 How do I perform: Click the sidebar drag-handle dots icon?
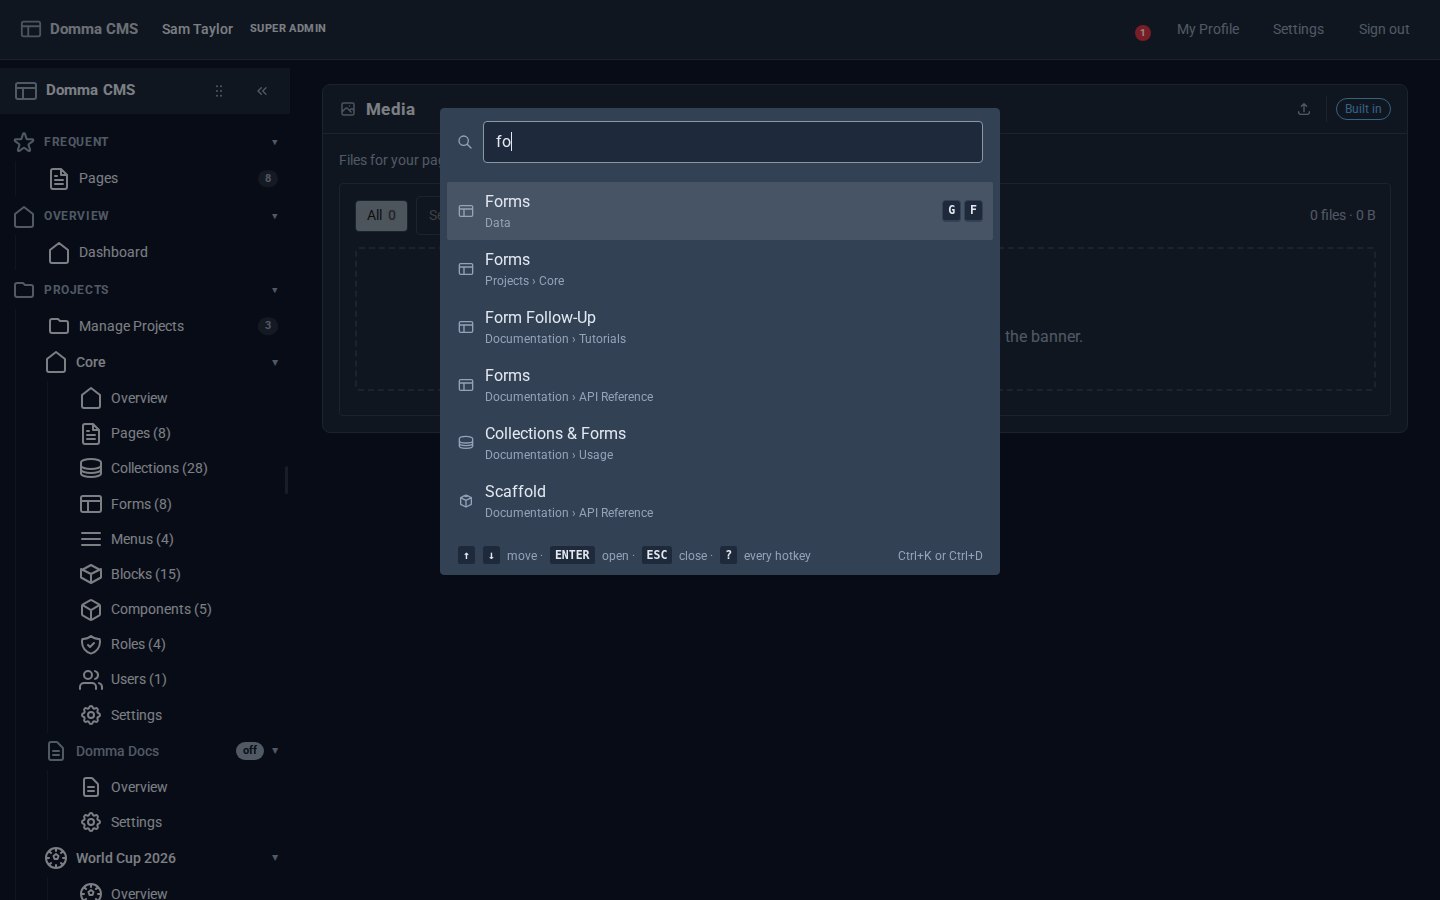(x=219, y=91)
